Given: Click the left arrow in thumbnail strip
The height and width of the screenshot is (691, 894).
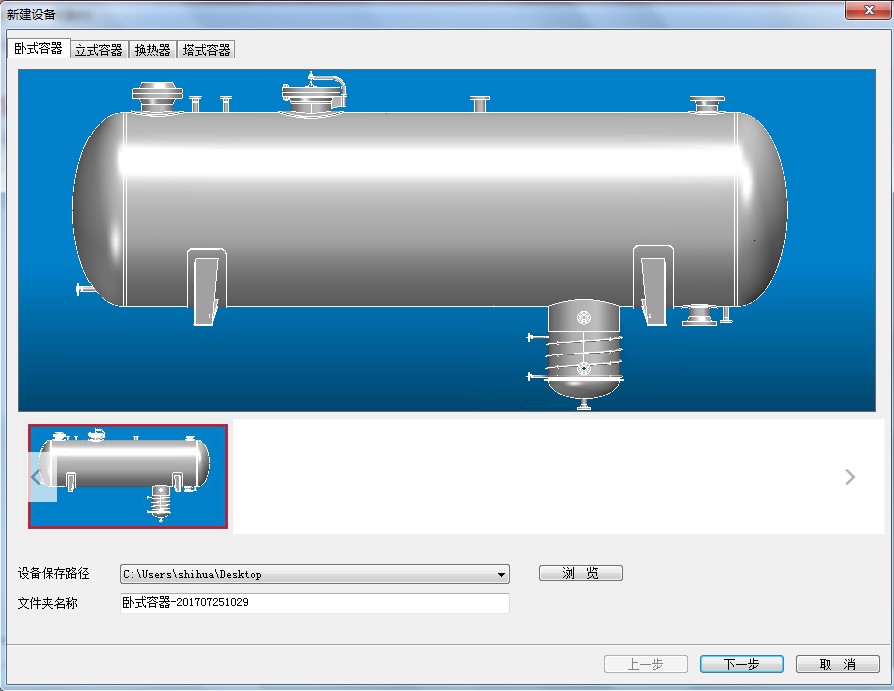Looking at the screenshot, I should 36,477.
